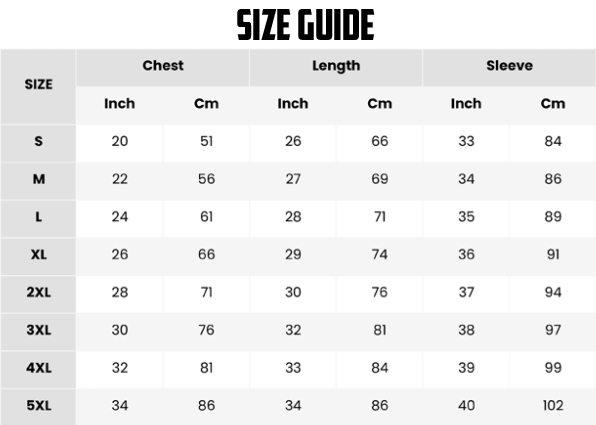Viewport: 596px width, 425px height.
Task: Click the SIZE GUIDE title
Action: click(306, 25)
